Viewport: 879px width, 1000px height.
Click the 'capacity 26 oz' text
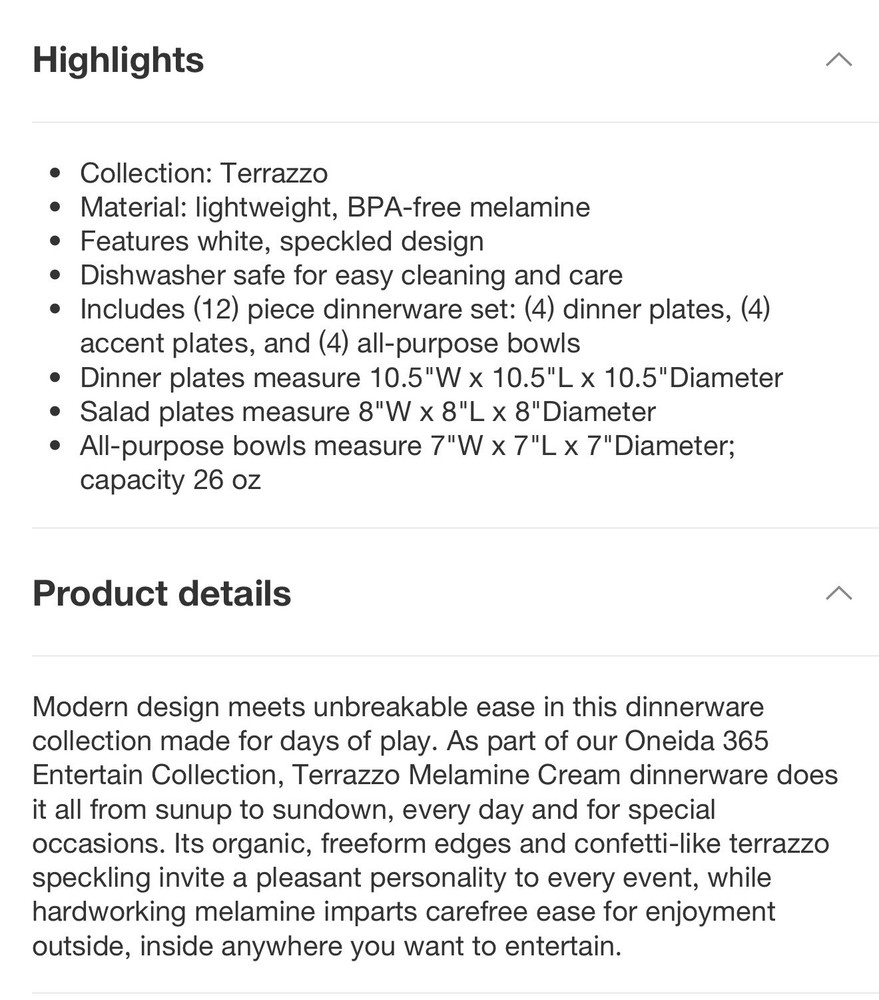[170, 480]
